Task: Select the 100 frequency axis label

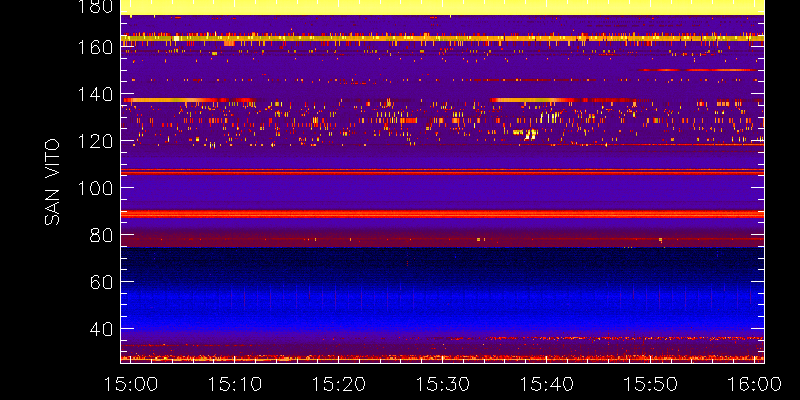Action: (x=94, y=188)
